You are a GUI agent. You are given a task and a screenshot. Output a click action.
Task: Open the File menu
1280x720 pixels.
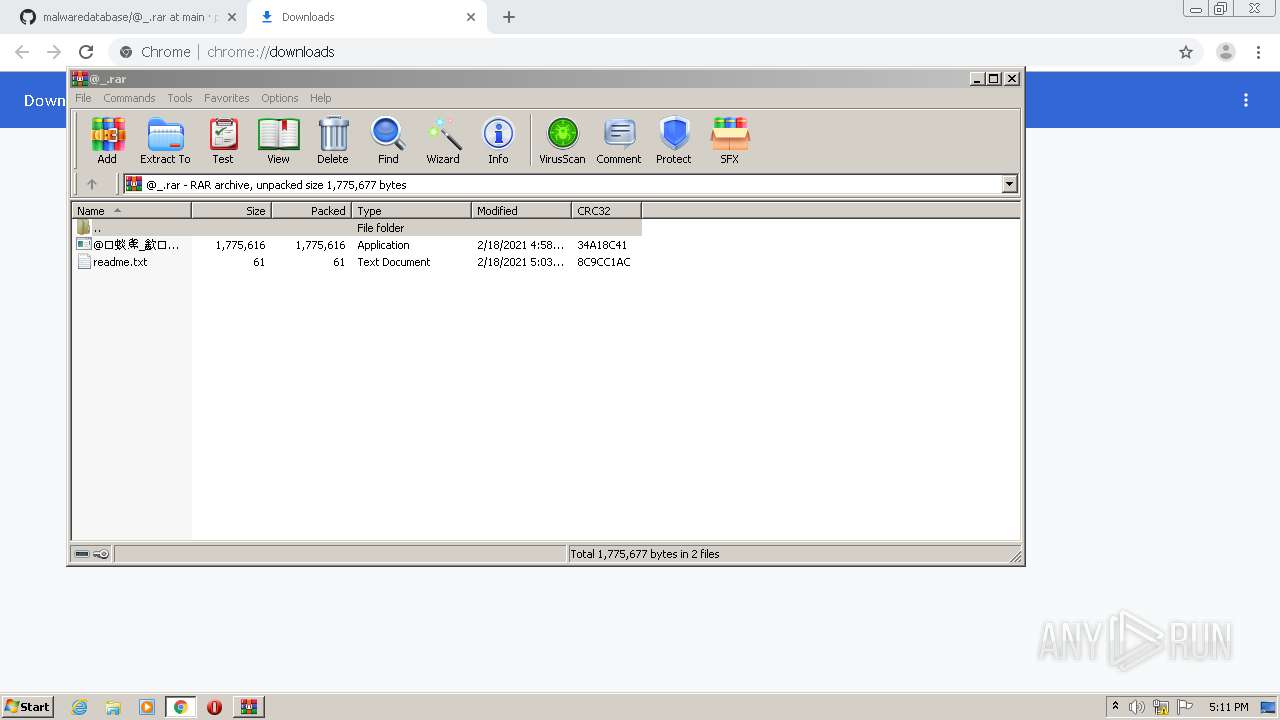(83, 98)
